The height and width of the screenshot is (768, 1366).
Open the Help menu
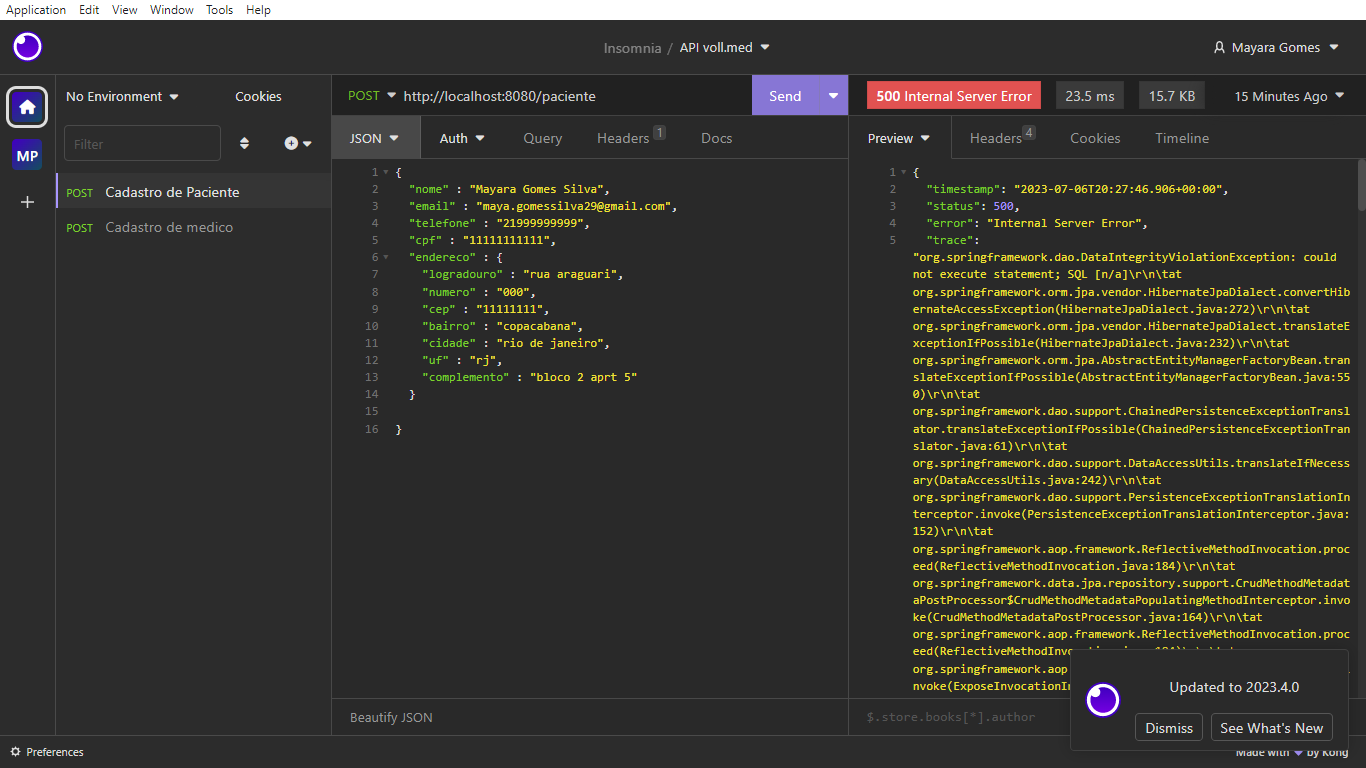click(x=258, y=10)
